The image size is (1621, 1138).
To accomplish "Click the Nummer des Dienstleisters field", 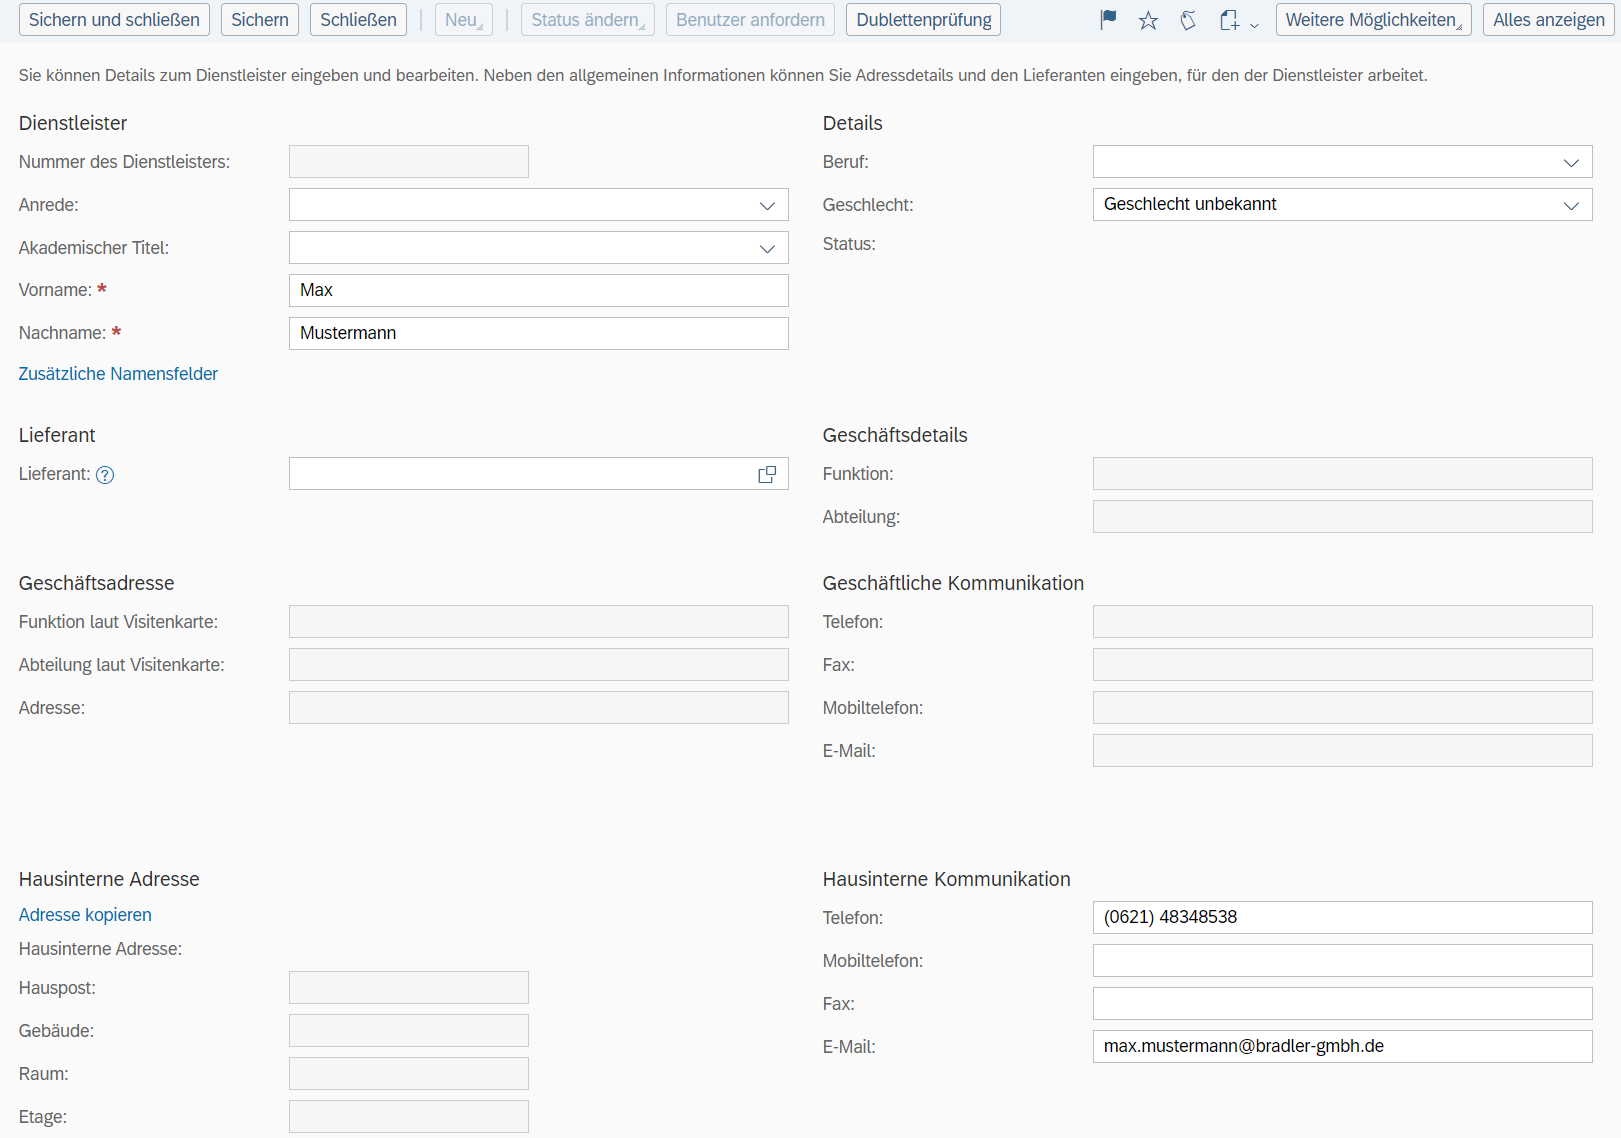I will [409, 162].
